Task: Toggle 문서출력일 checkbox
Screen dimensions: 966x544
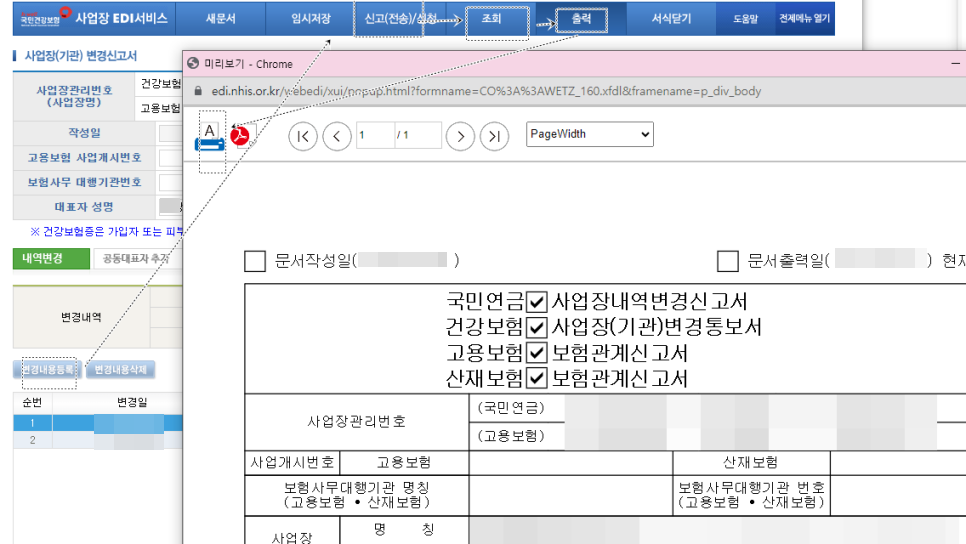Action: coord(728,261)
